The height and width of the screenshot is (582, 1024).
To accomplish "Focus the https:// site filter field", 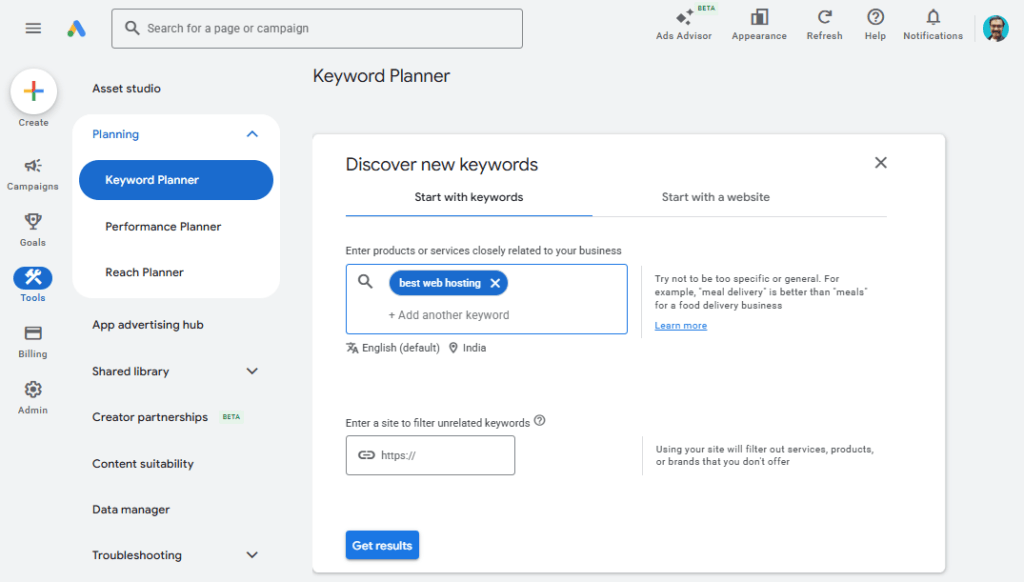I will pyautogui.click(x=430, y=455).
